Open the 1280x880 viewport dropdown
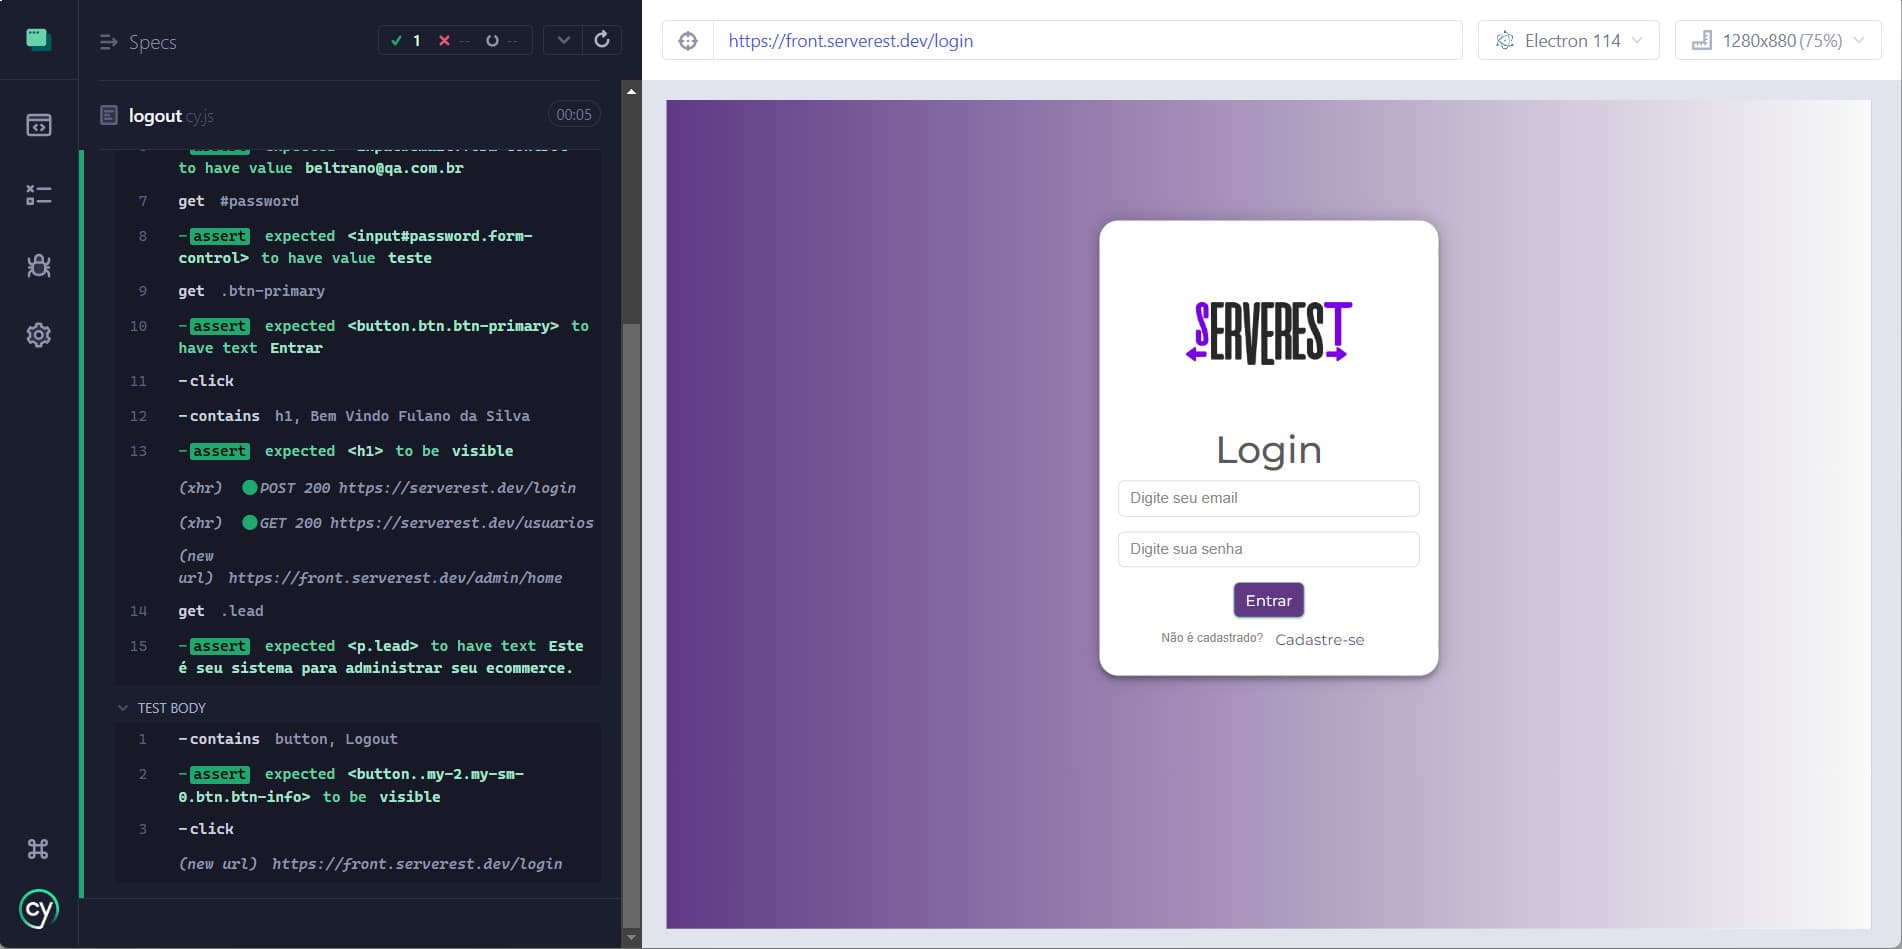The width and height of the screenshot is (1902, 949). pos(1778,41)
